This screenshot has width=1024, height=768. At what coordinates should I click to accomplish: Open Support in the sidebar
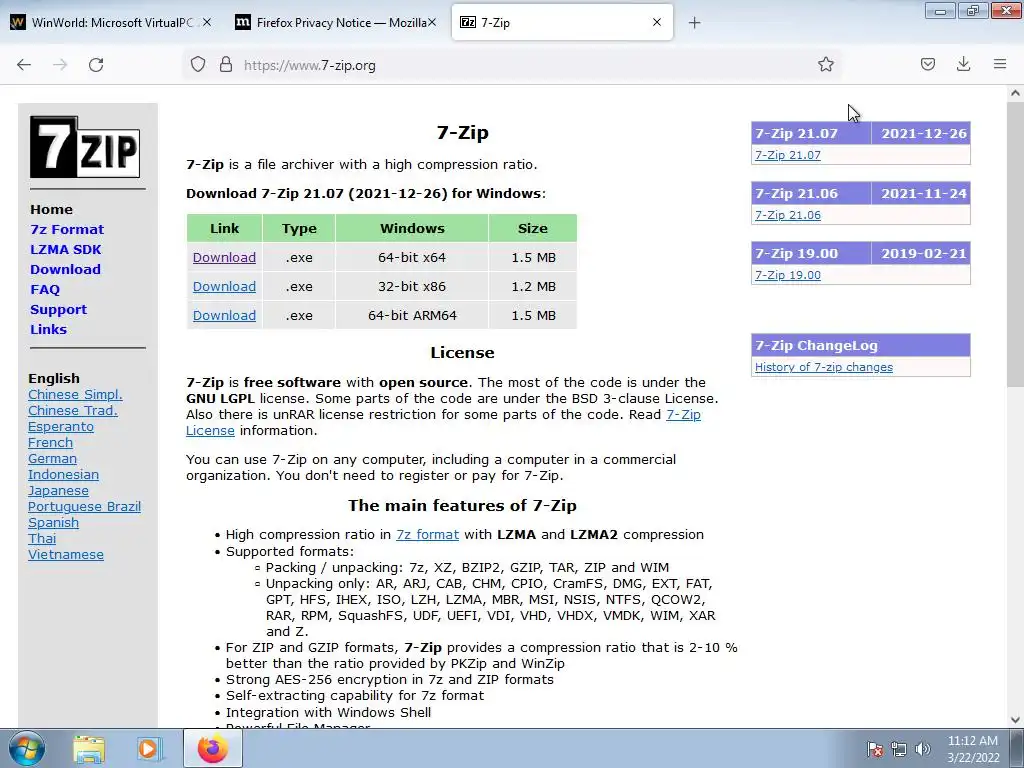tap(58, 310)
